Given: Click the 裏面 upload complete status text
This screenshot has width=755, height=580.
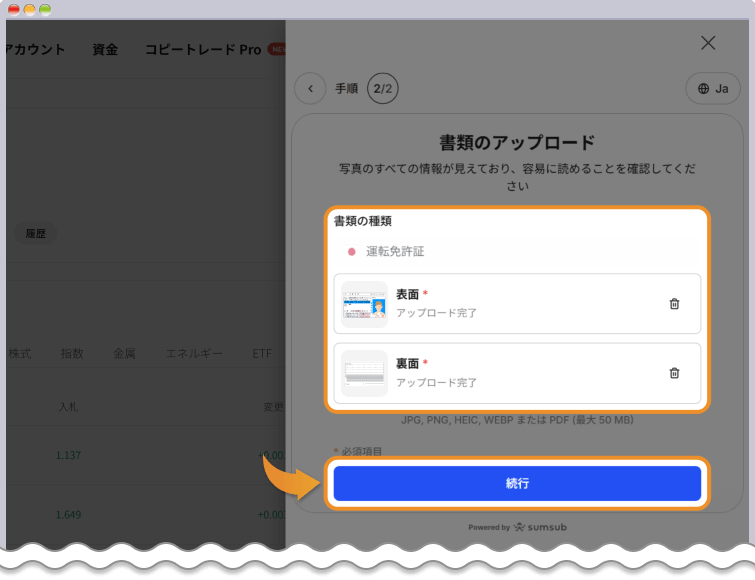Looking at the screenshot, I should (x=436, y=383).
